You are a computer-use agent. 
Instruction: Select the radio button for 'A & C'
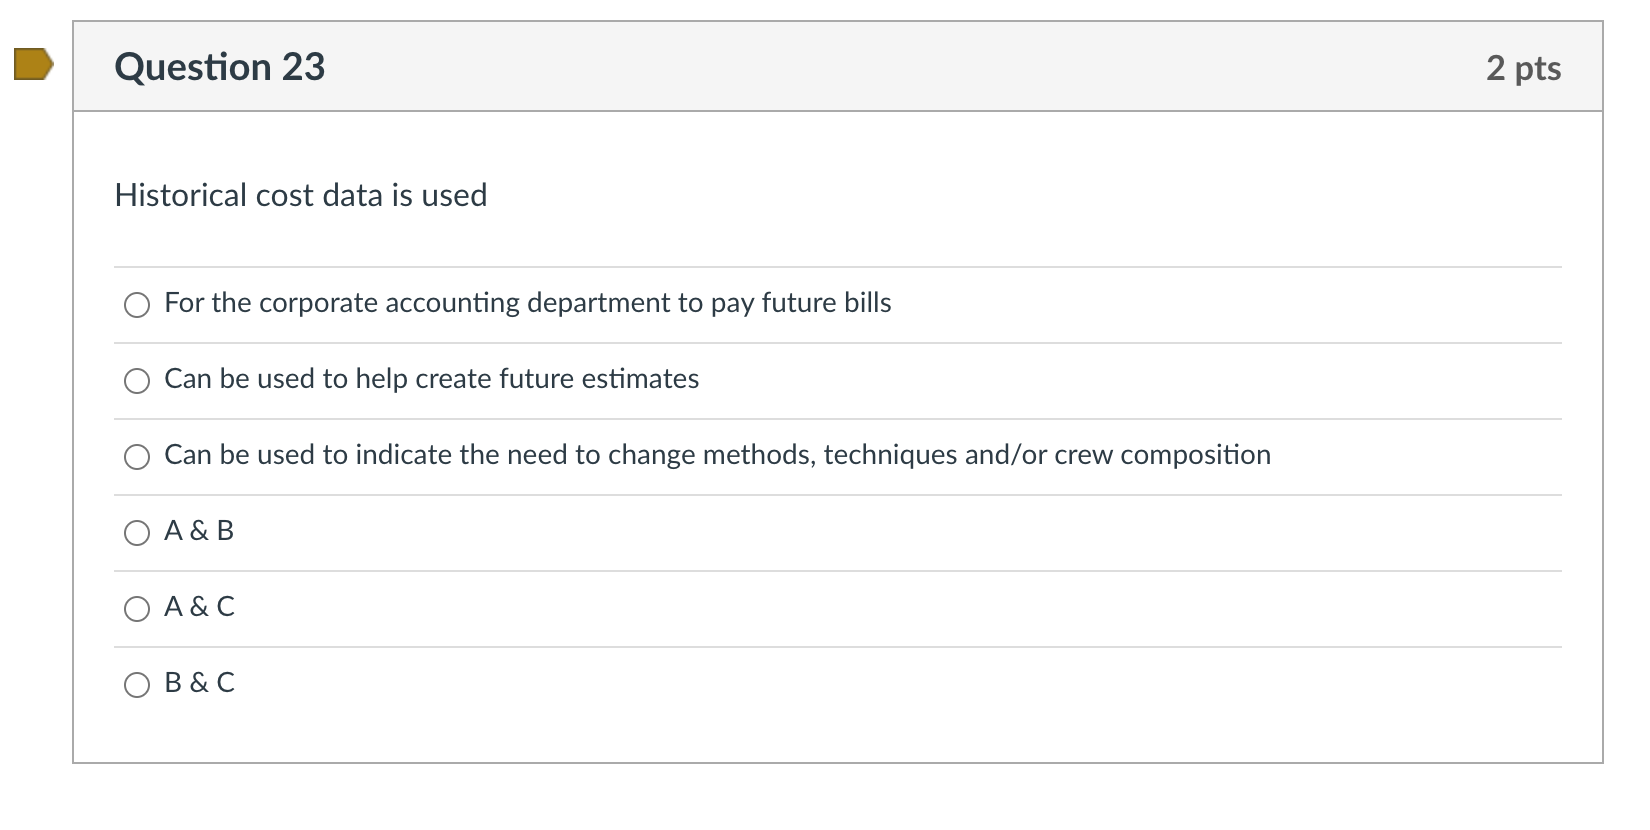tap(137, 609)
